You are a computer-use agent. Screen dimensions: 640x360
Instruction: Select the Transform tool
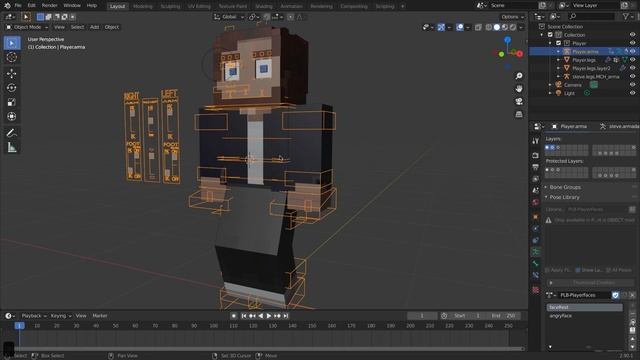tap(12, 116)
